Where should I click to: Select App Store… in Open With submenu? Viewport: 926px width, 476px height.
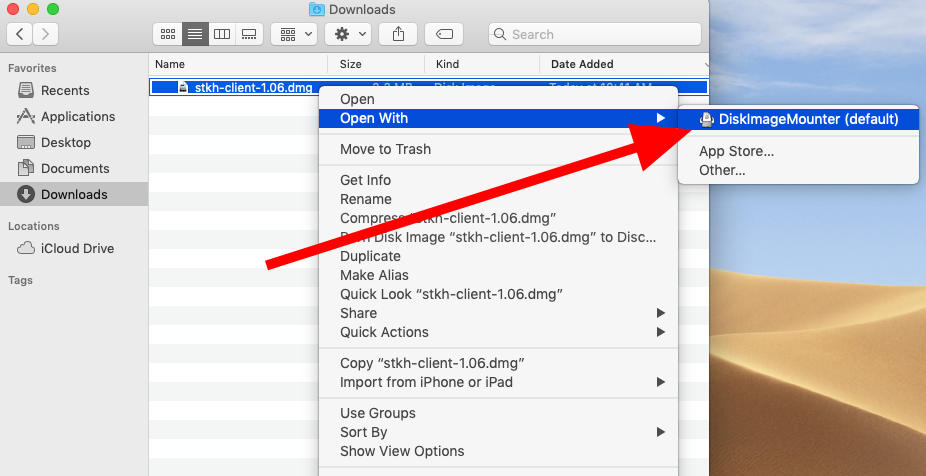point(736,152)
